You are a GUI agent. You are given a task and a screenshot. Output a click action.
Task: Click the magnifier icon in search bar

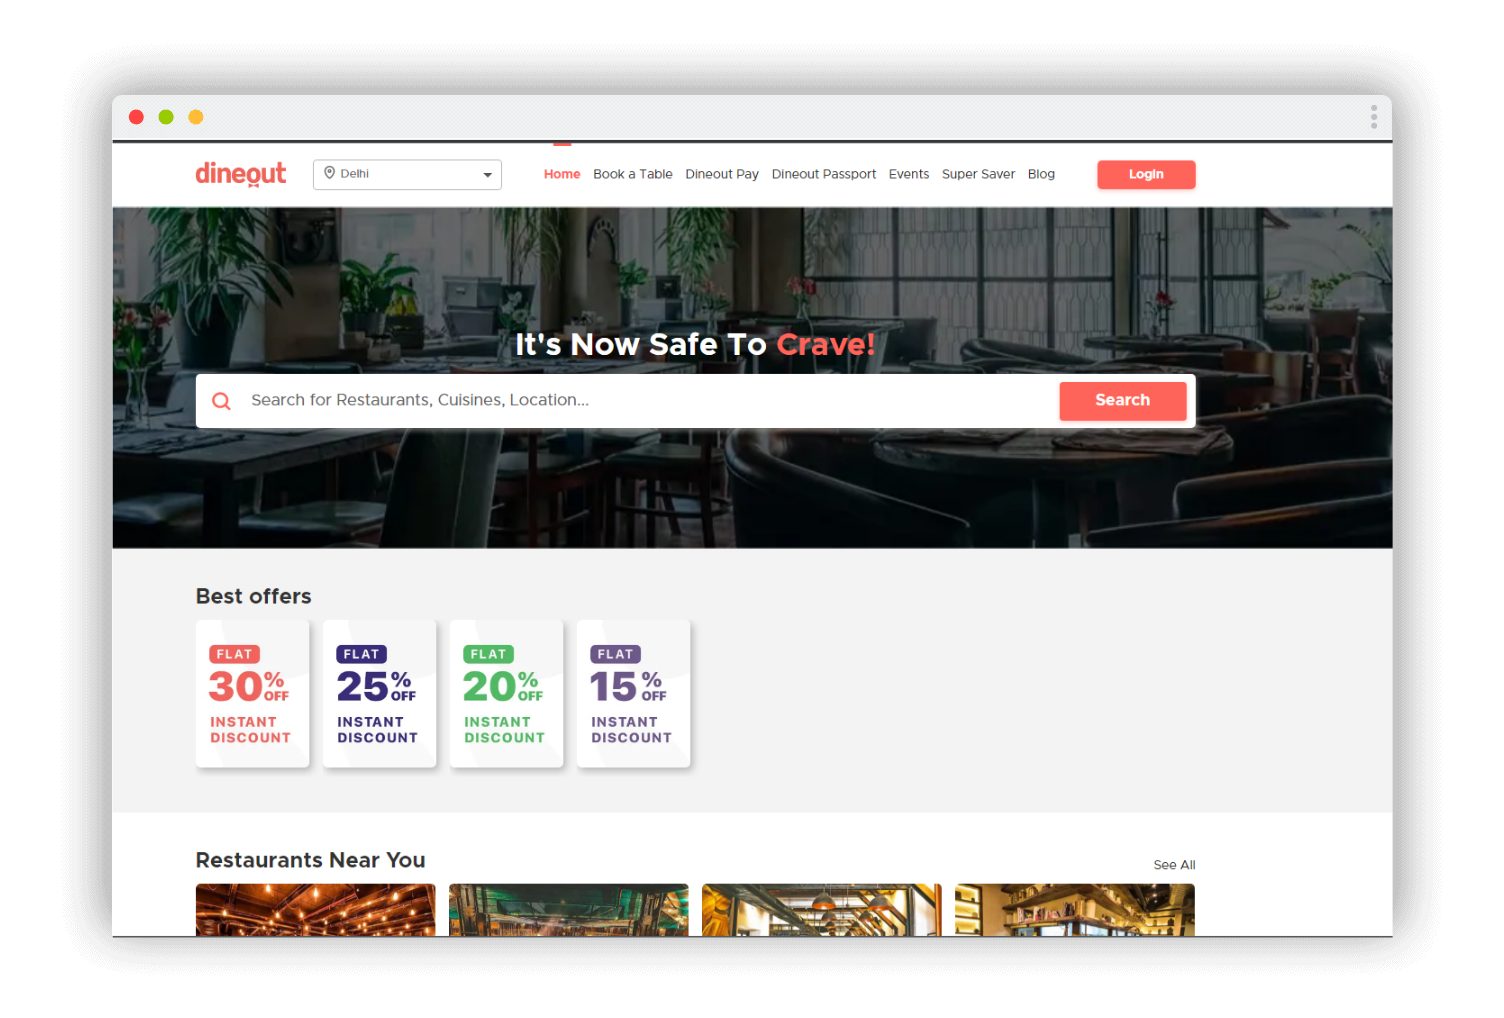coord(222,401)
